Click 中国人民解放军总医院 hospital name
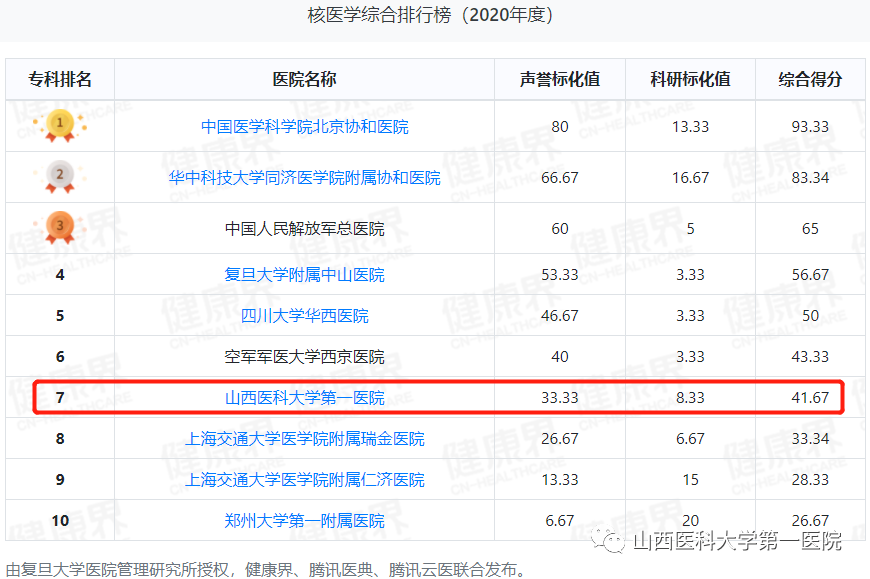The height and width of the screenshot is (579, 870). pos(305,229)
